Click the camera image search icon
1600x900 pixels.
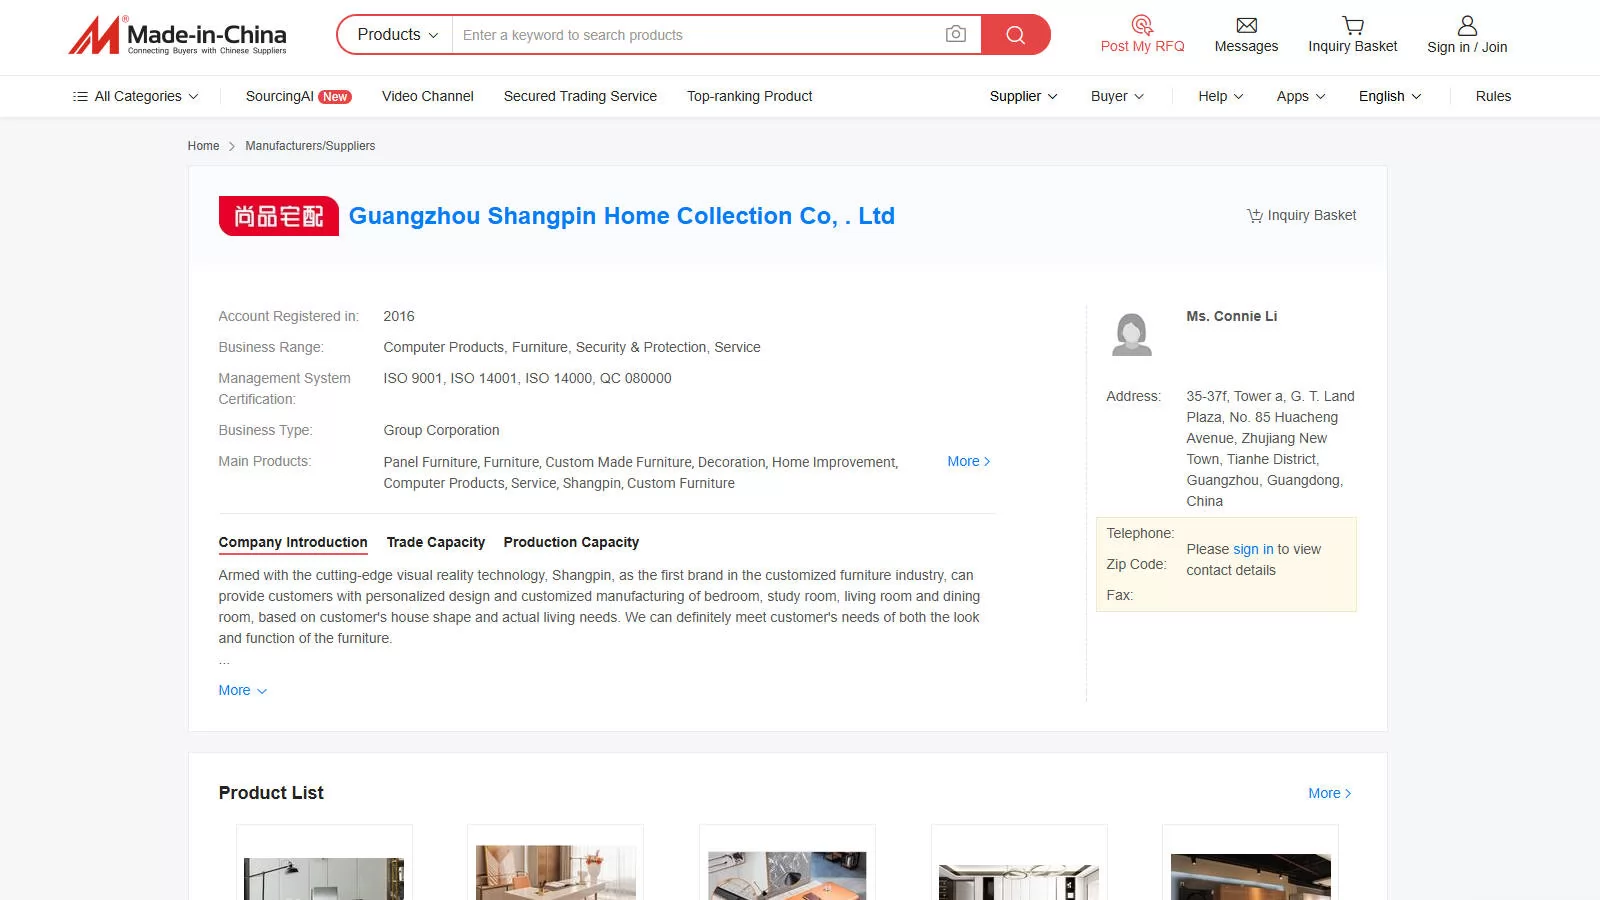(x=955, y=35)
